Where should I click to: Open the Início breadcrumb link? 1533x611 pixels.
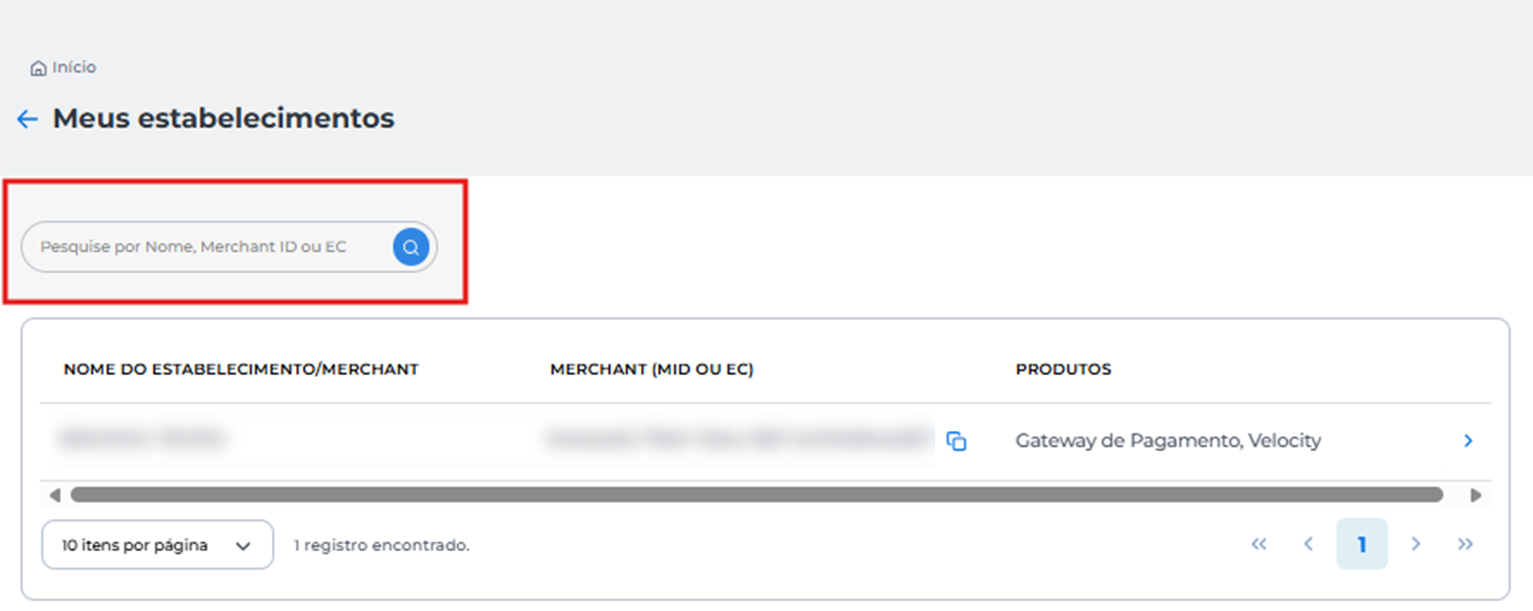click(x=74, y=68)
